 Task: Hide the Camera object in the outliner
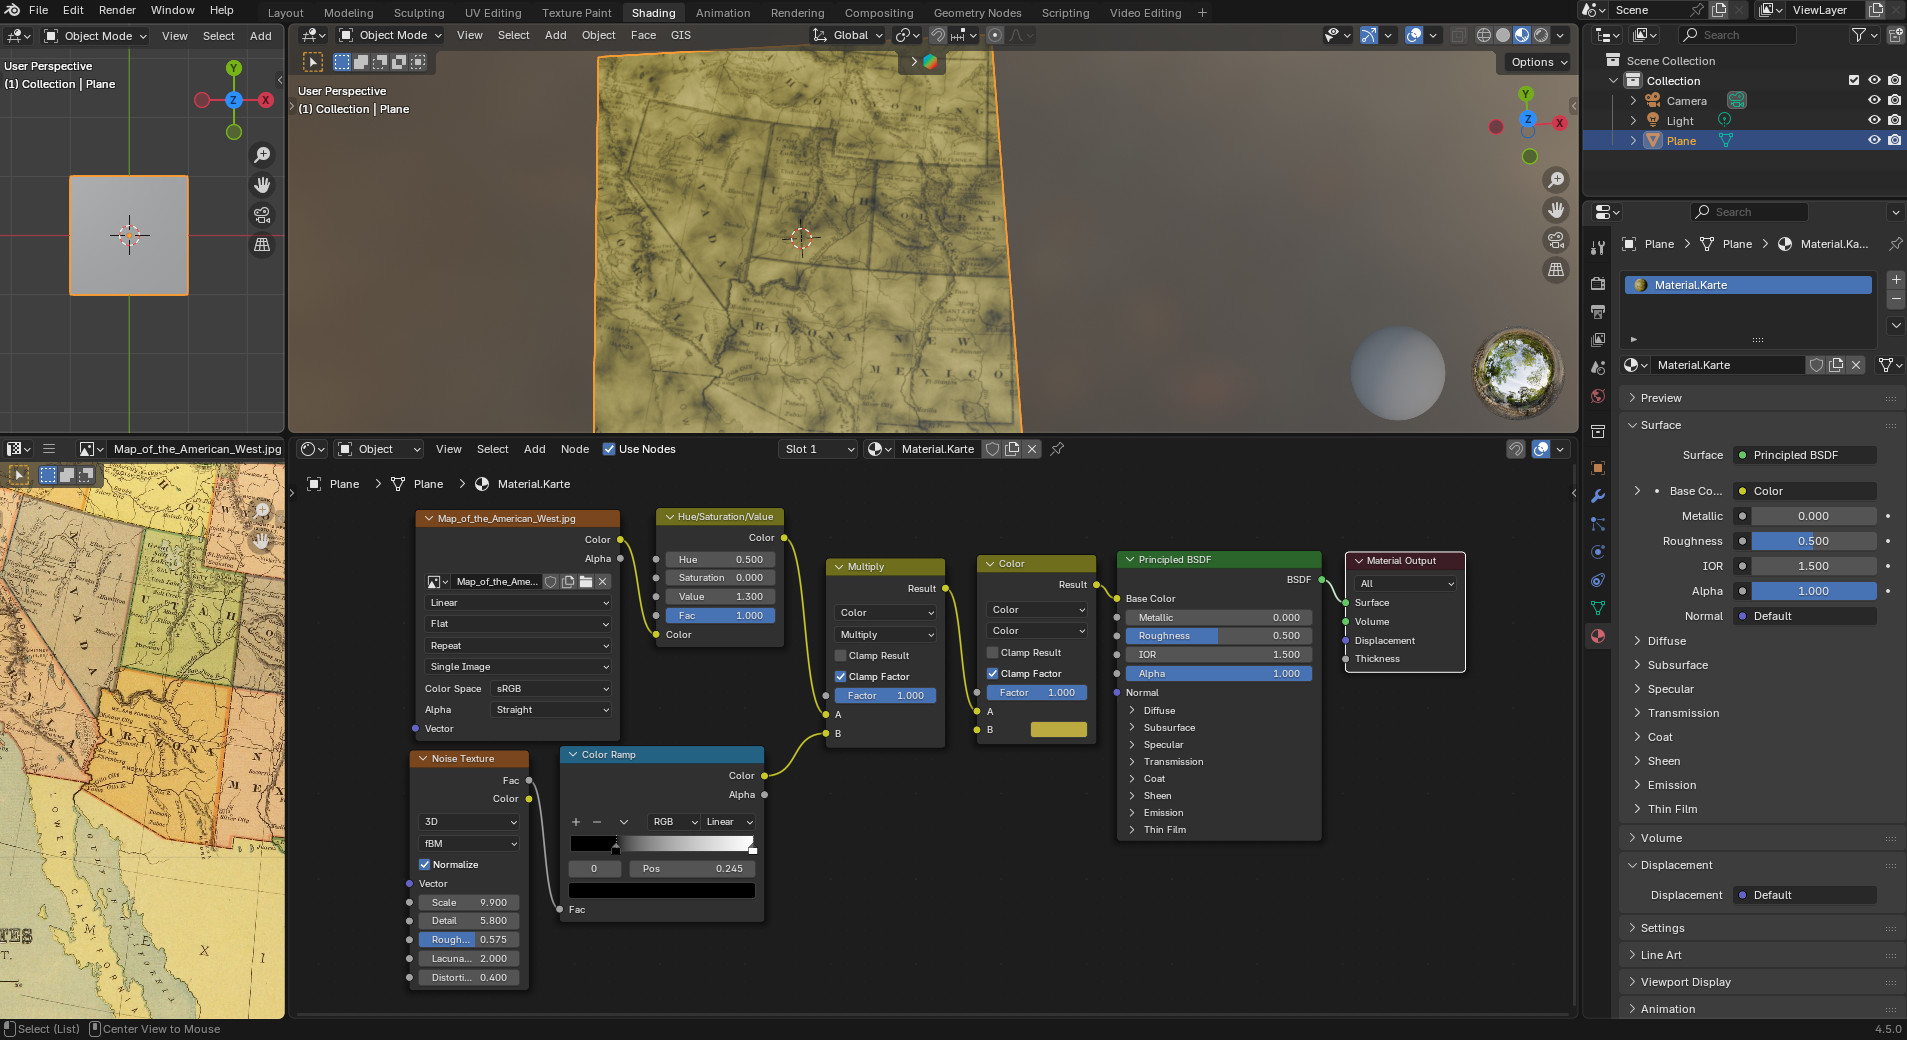point(1874,101)
